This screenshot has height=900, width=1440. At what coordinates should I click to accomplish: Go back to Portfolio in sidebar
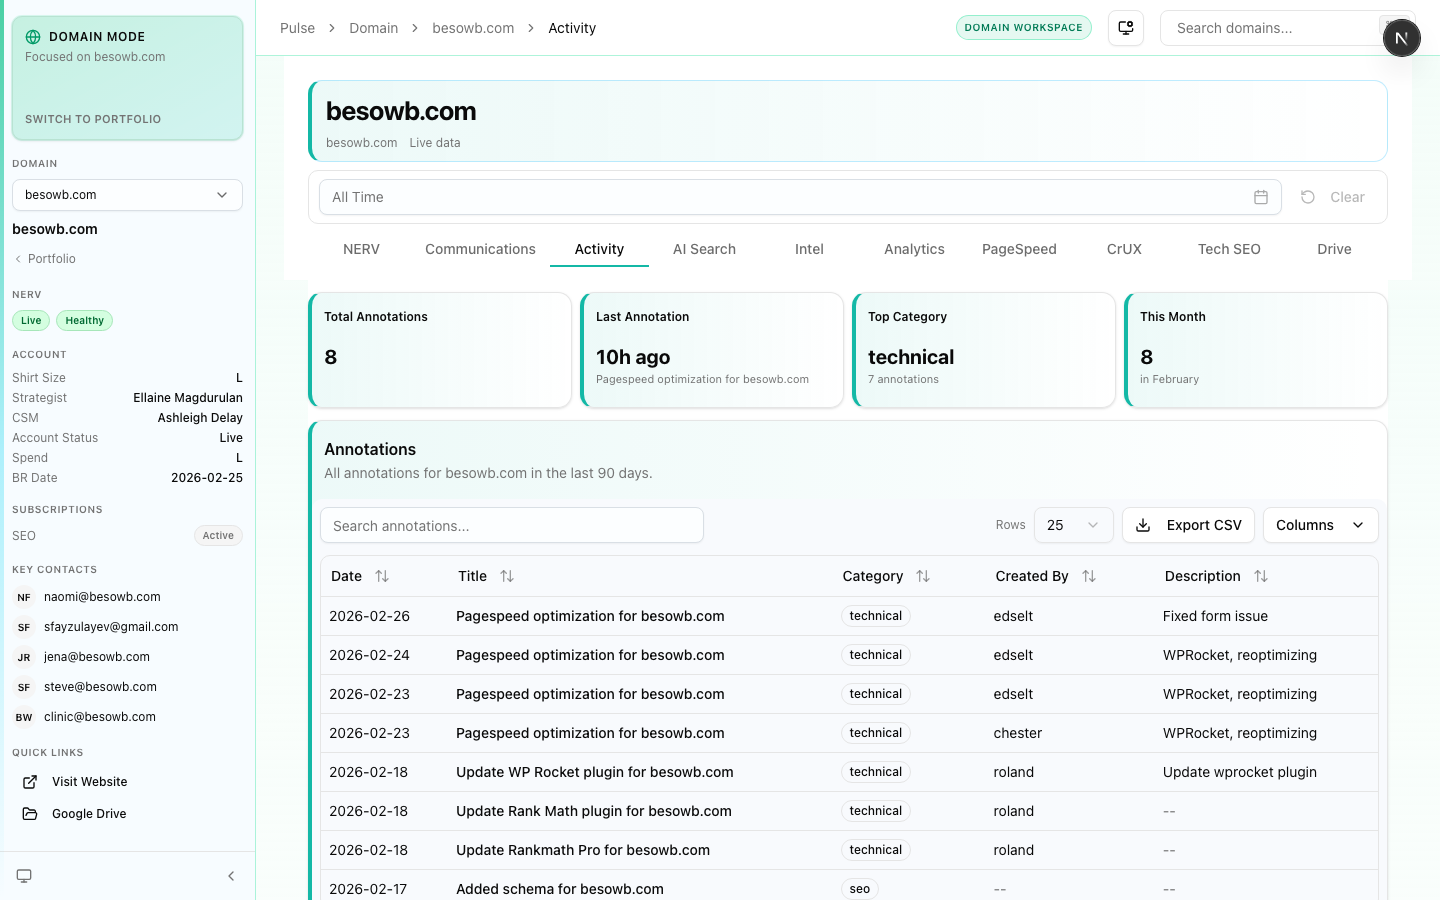click(x=51, y=259)
